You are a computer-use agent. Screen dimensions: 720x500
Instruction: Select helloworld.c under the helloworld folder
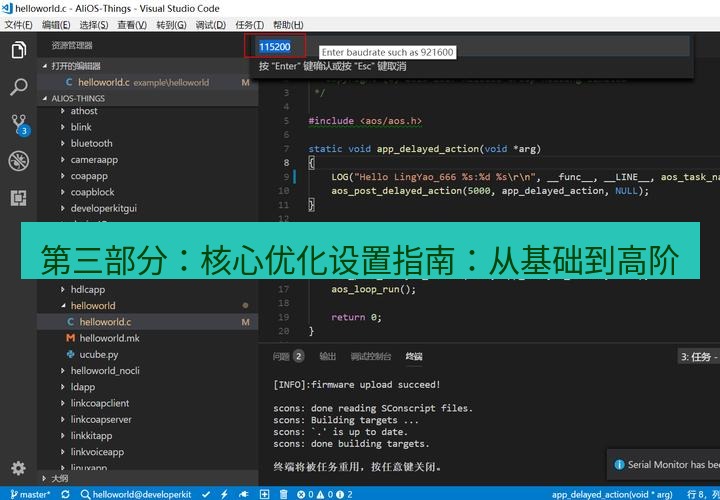147,322
